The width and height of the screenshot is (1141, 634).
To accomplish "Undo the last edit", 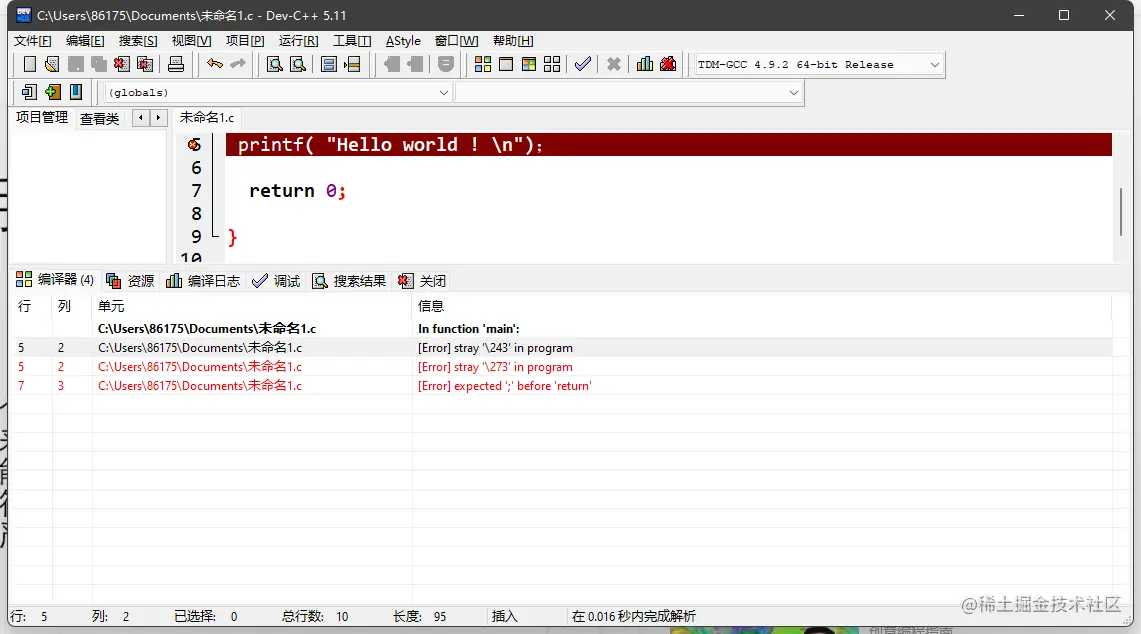I will coord(215,64).
